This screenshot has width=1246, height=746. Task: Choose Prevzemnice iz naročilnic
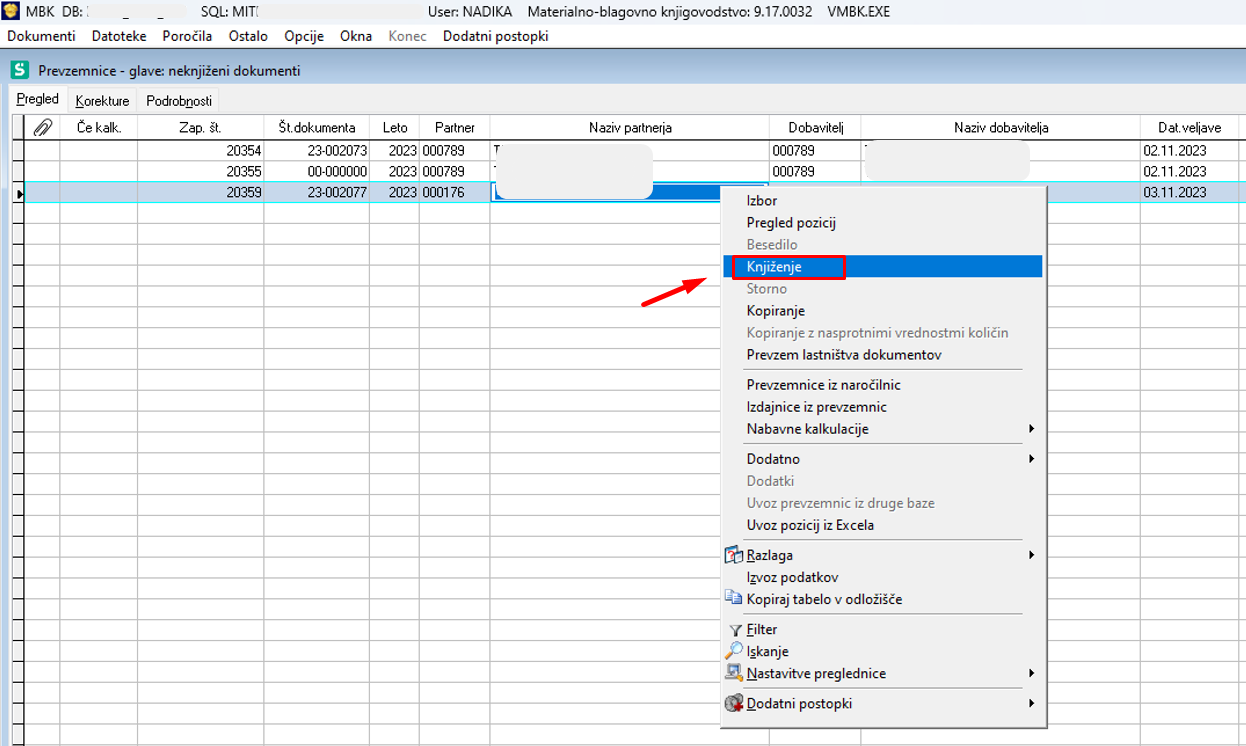tap(824, 385)
